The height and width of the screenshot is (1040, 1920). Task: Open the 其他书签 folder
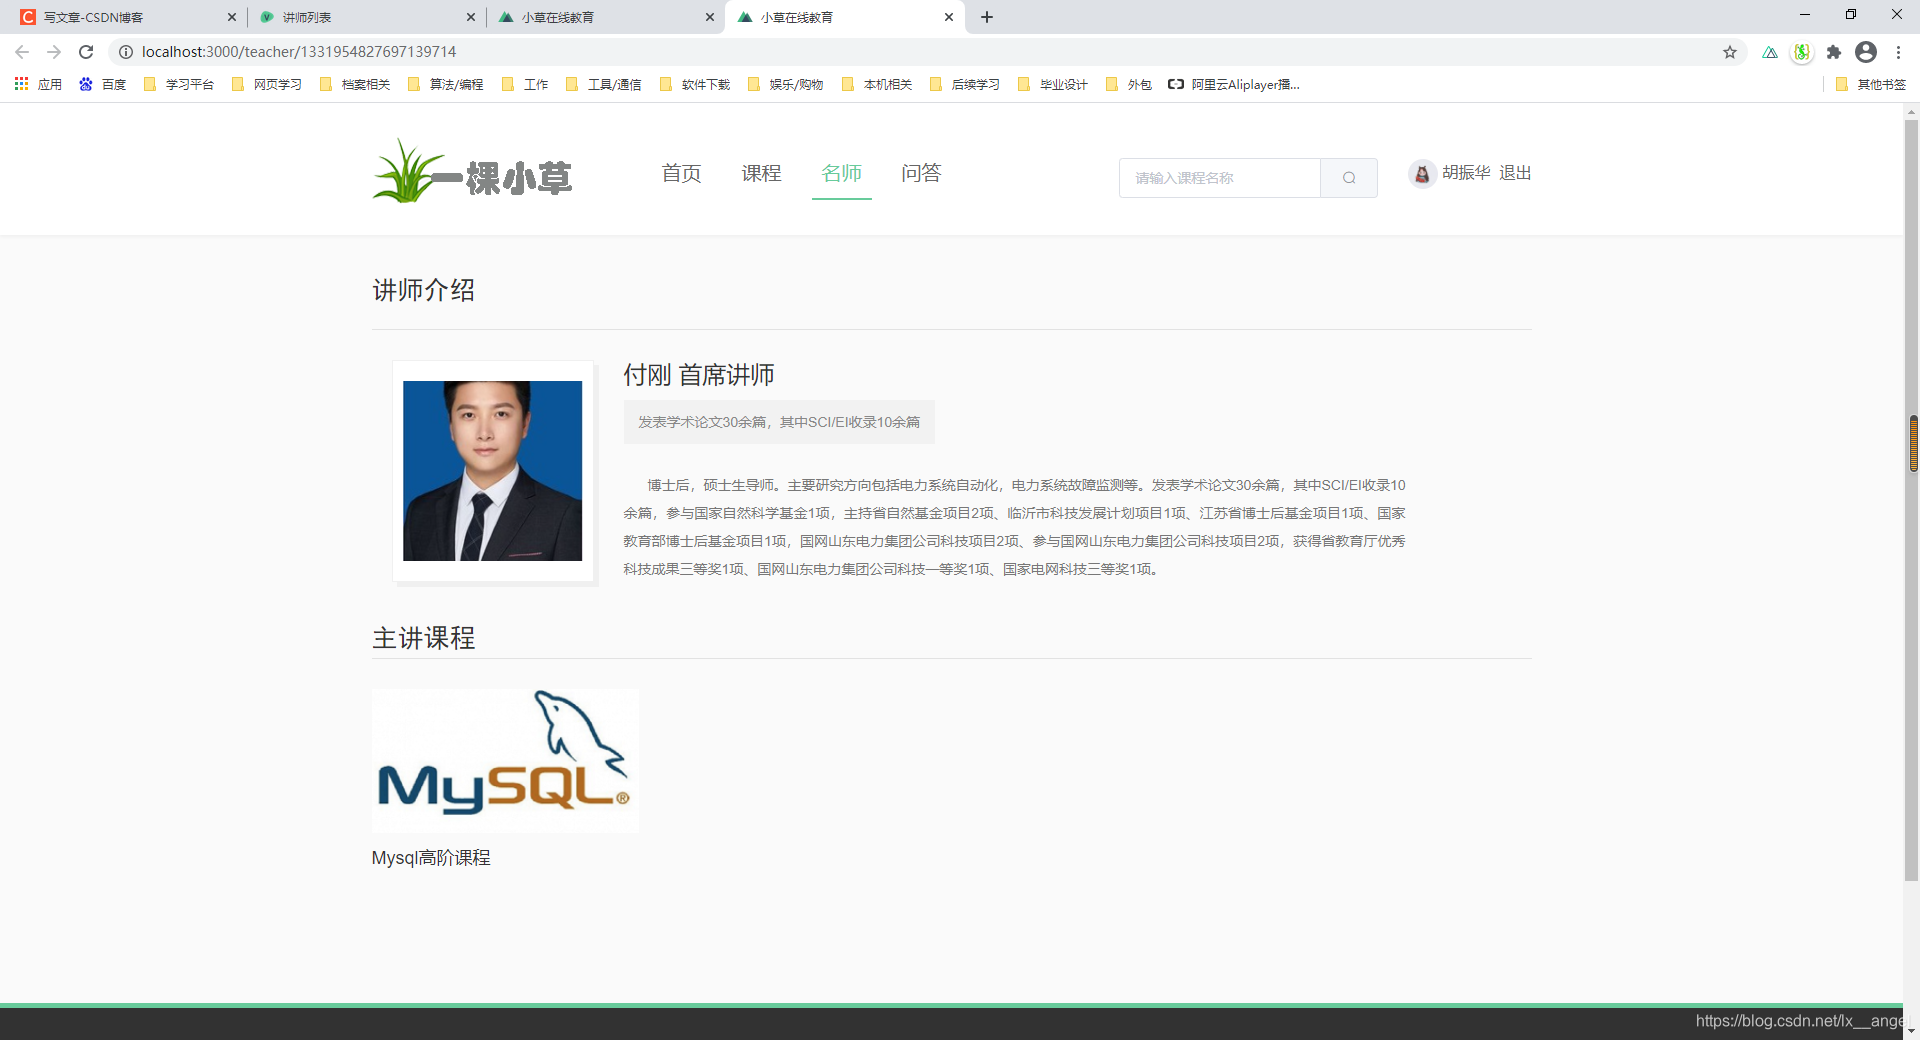coord(1871,85)
